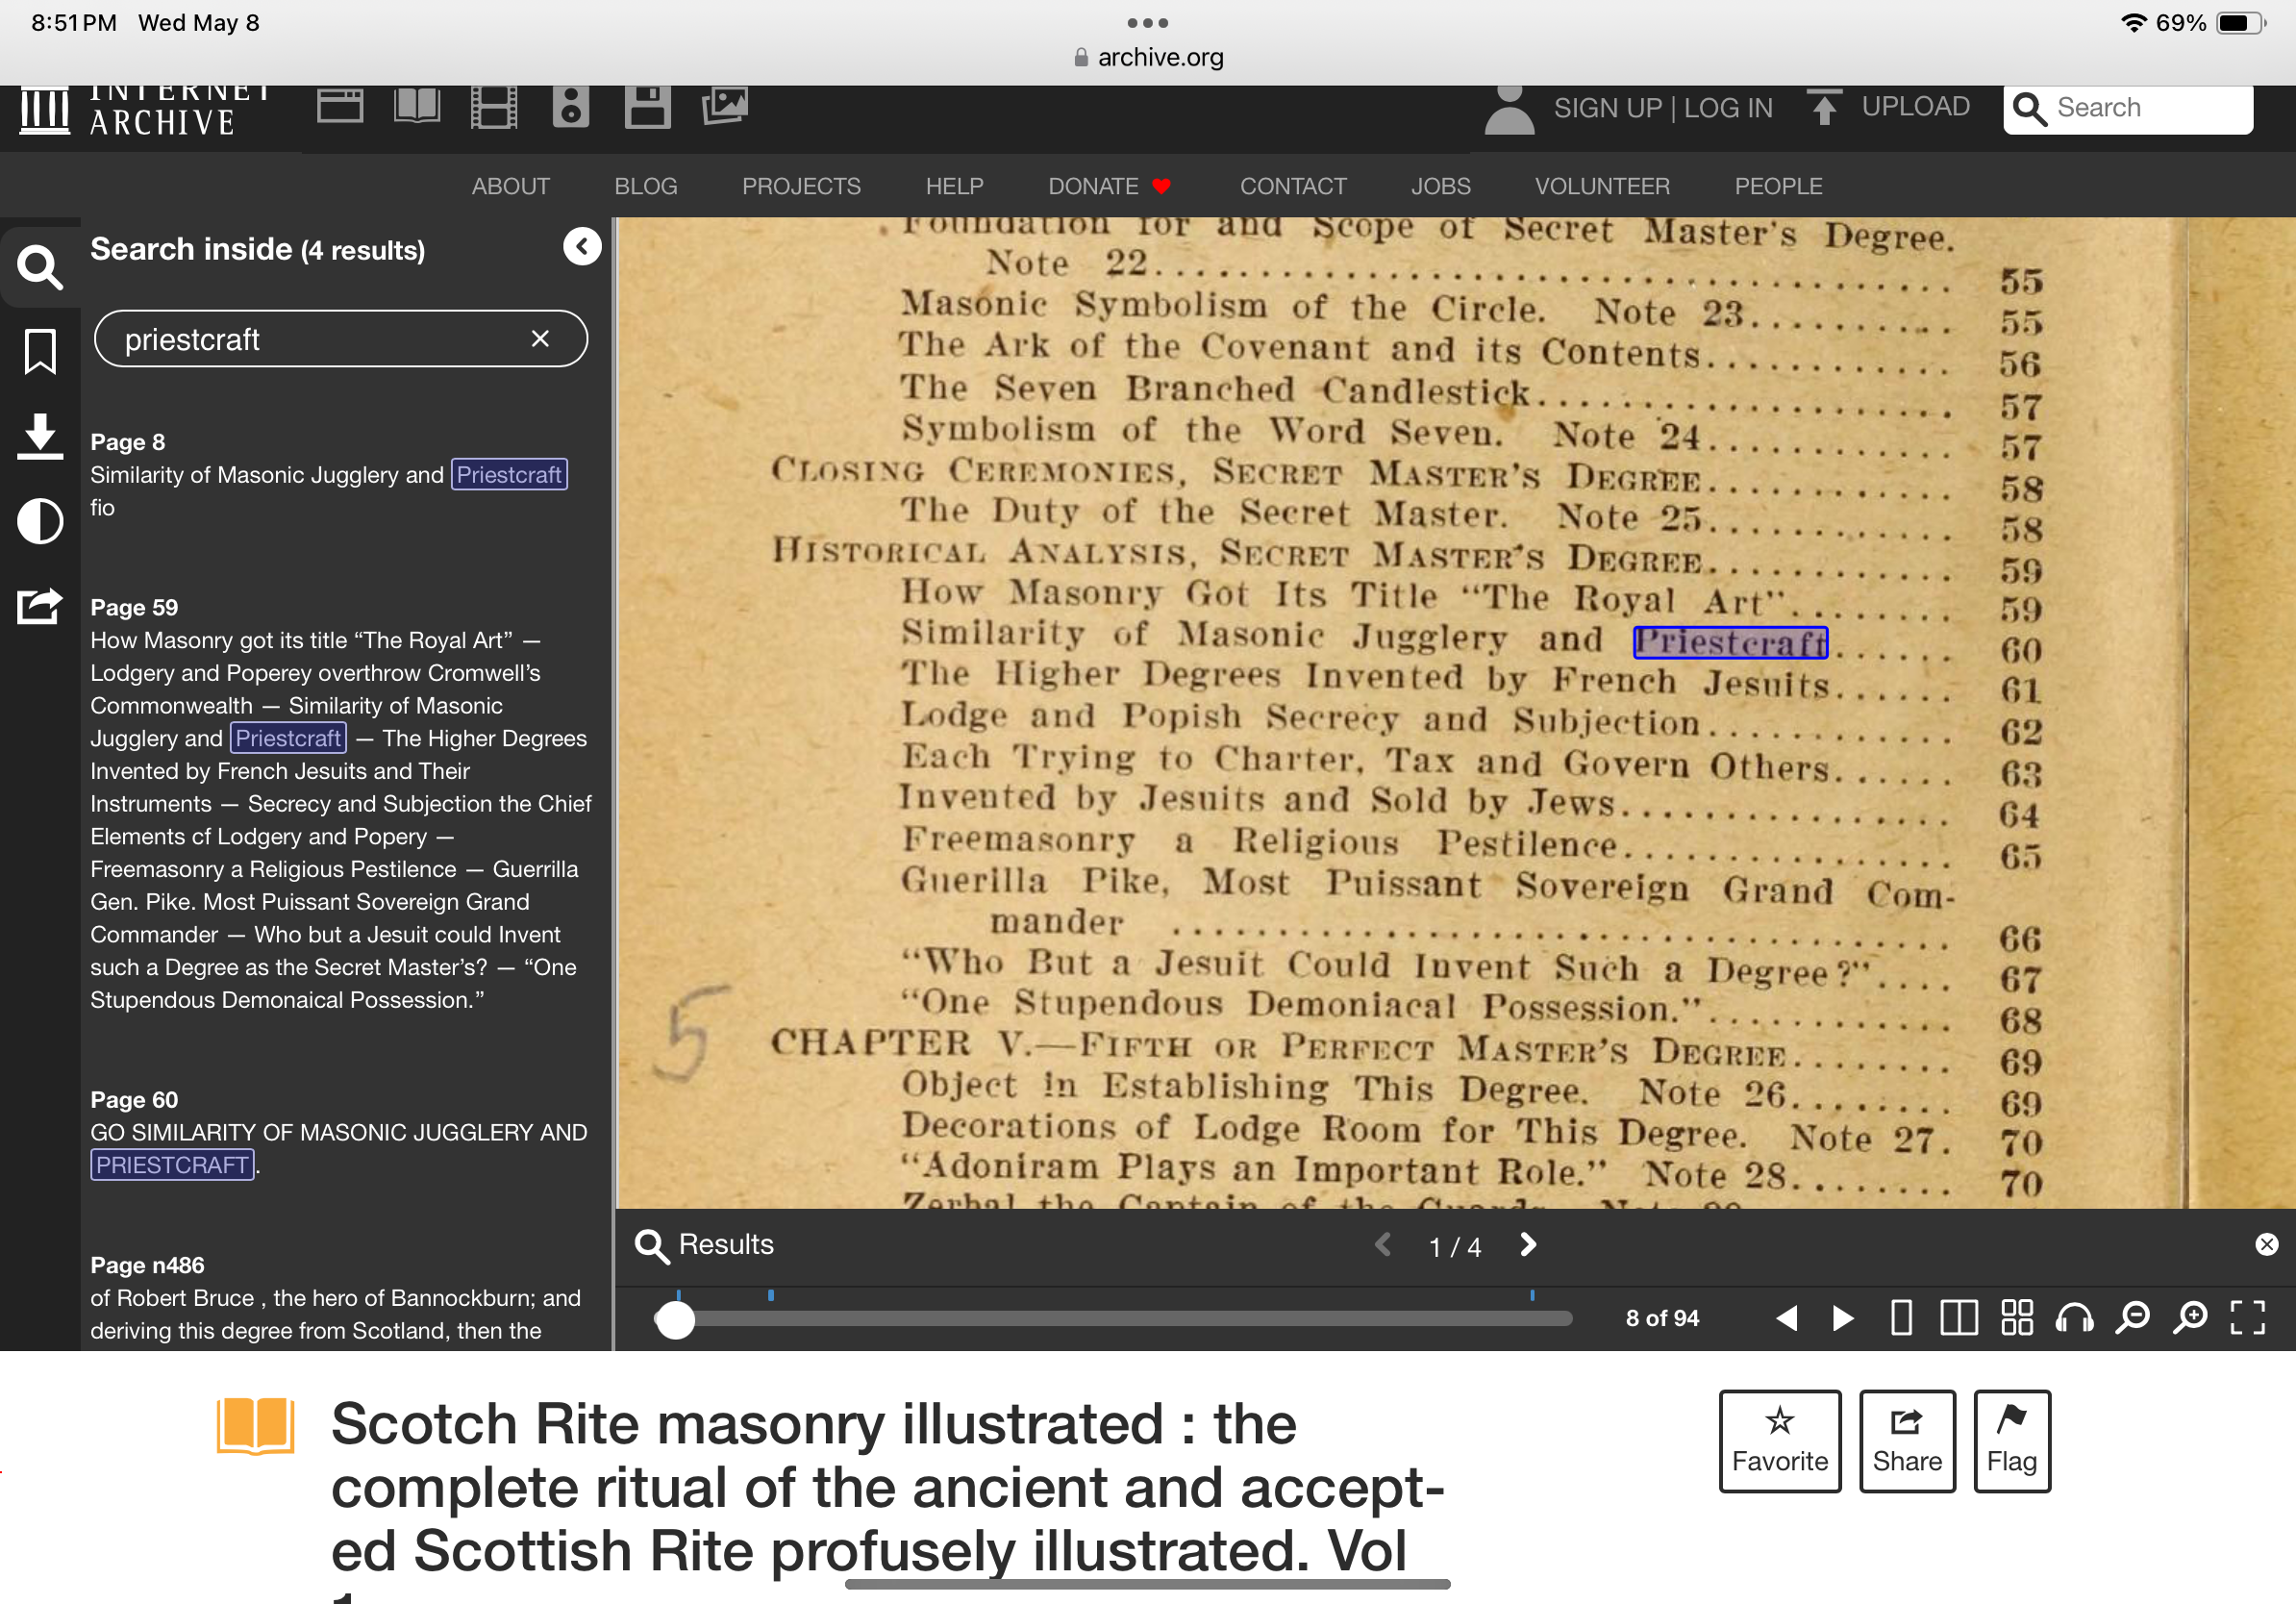Zoom out of the book page

point(2133,1318)
